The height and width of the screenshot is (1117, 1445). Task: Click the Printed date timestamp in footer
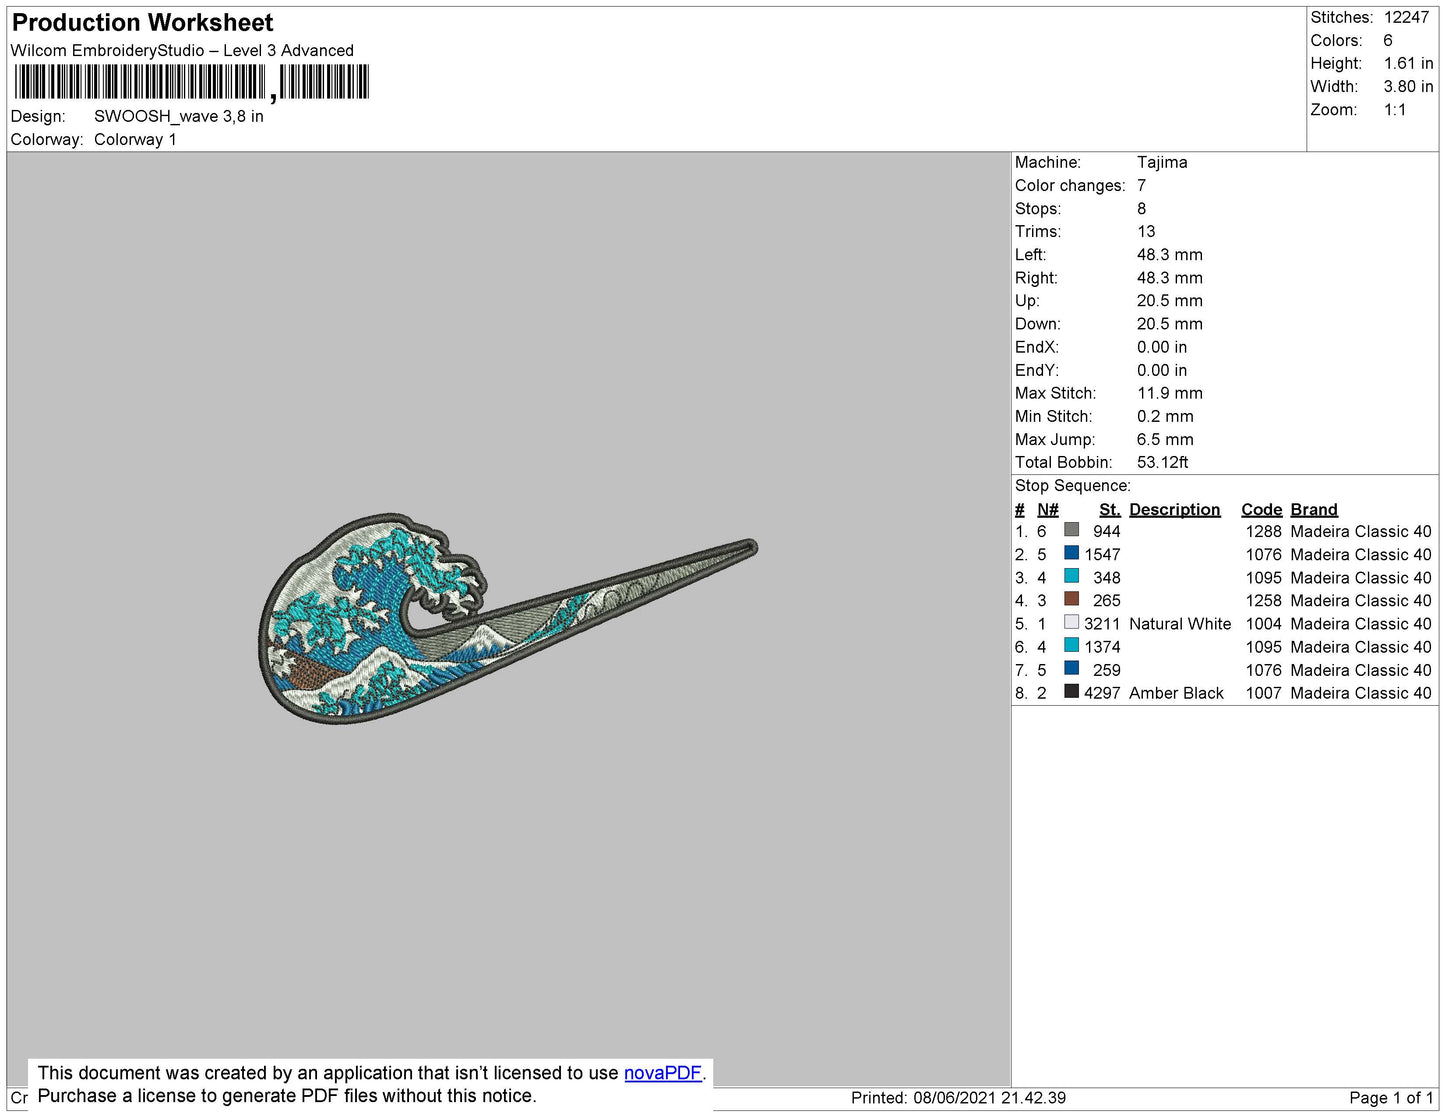tap(958, 1098)
